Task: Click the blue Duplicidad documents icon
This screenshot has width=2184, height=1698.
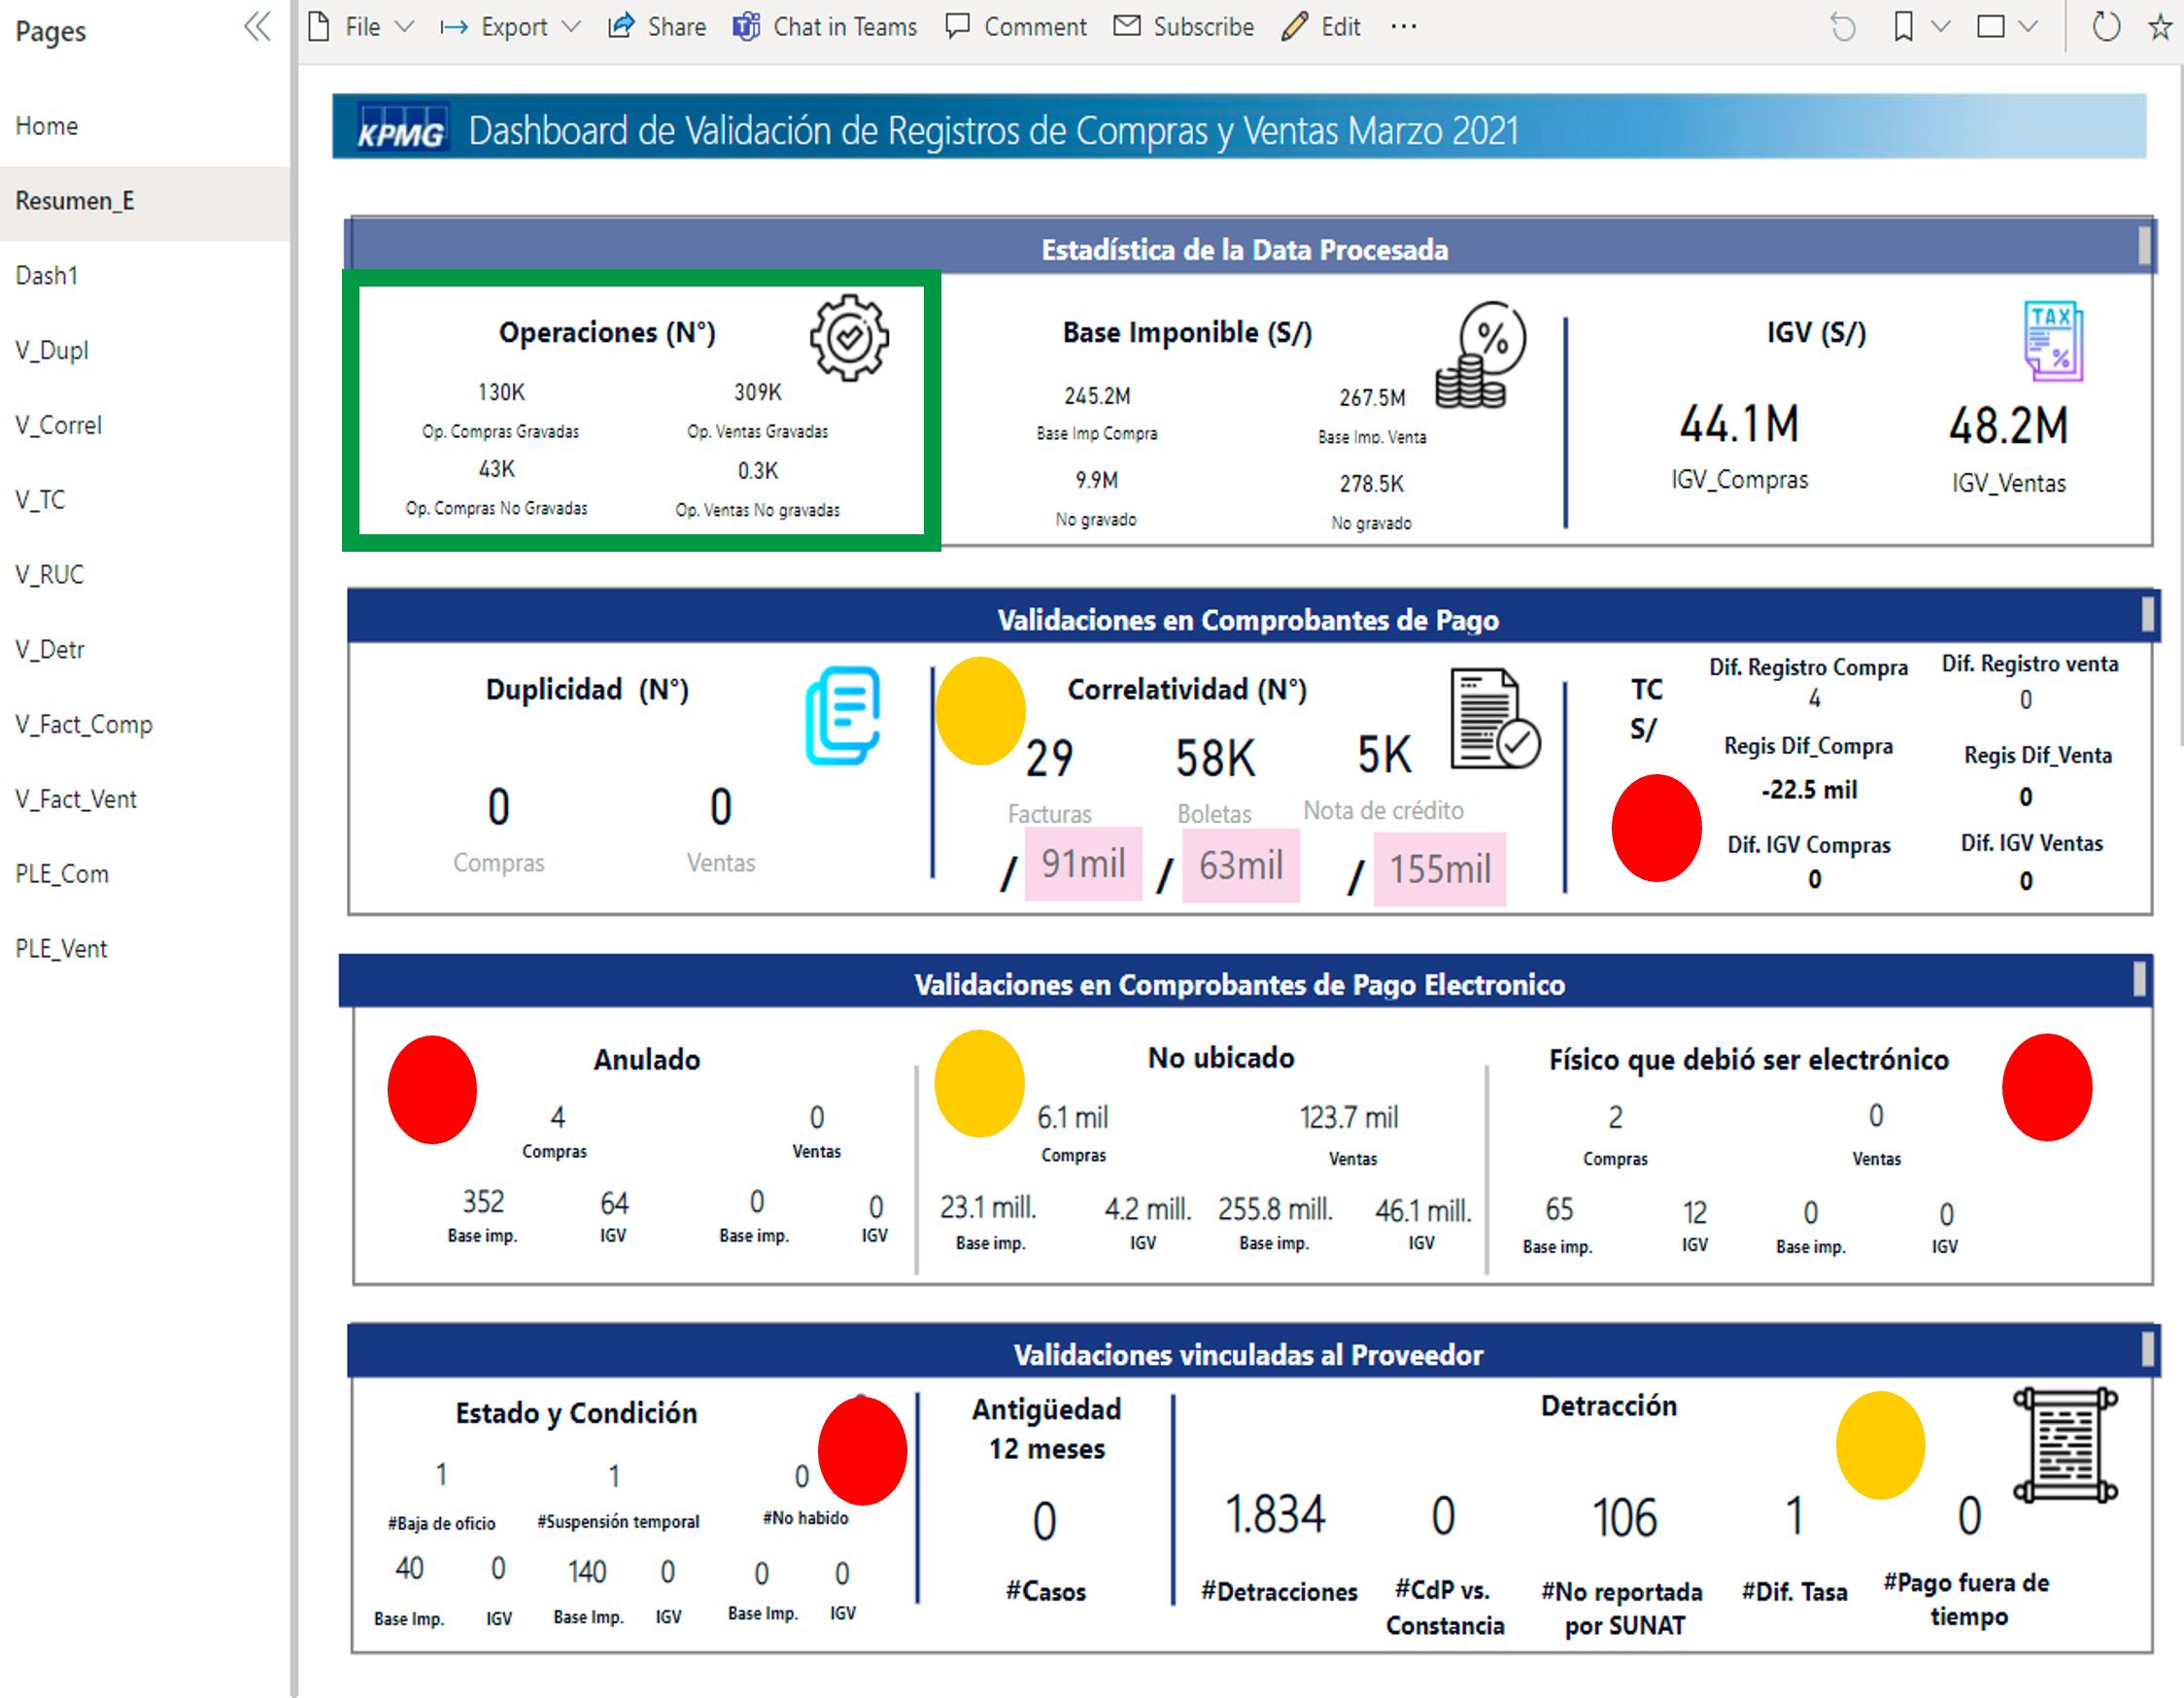Action: coord(843,715)
